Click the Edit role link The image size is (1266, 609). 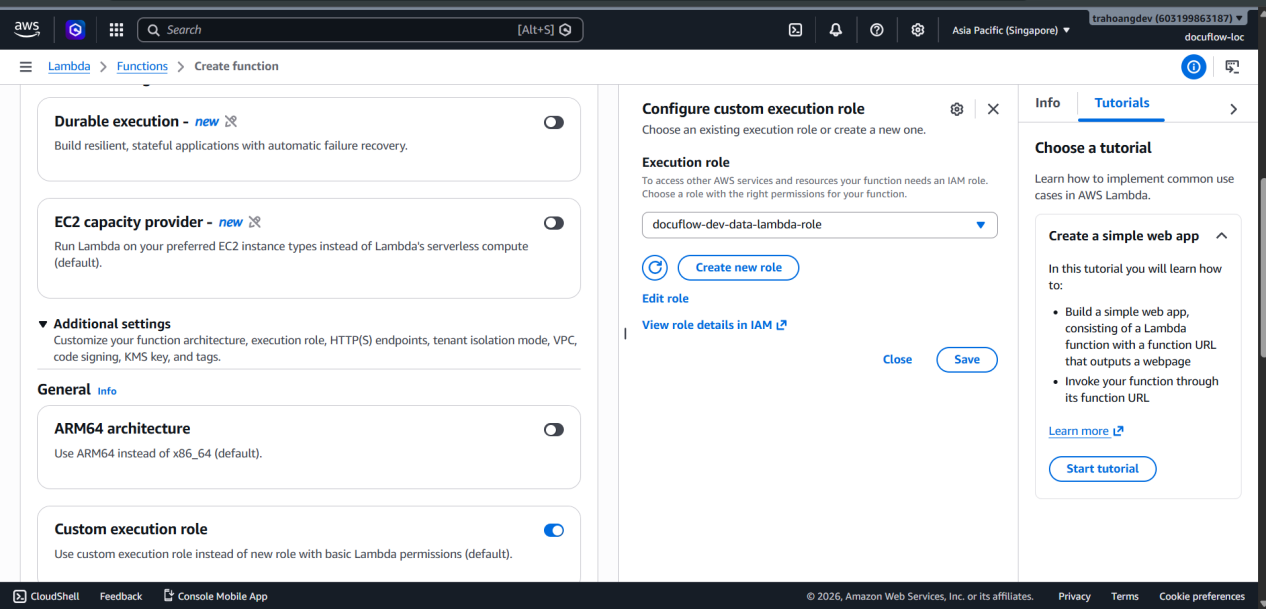pos(665,298)
